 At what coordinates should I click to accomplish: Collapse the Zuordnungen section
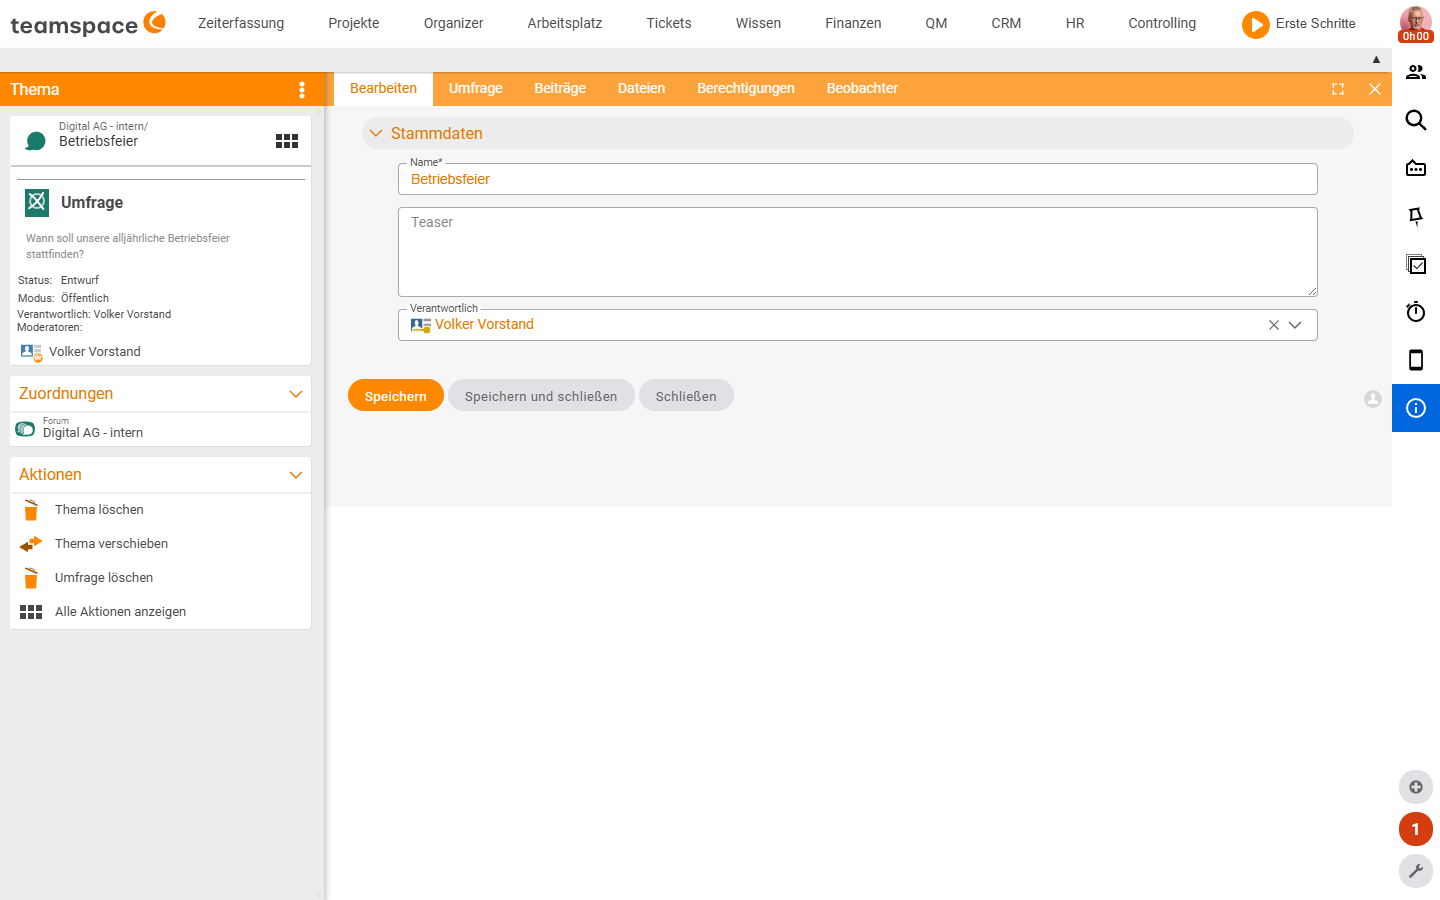coord(296,394)
